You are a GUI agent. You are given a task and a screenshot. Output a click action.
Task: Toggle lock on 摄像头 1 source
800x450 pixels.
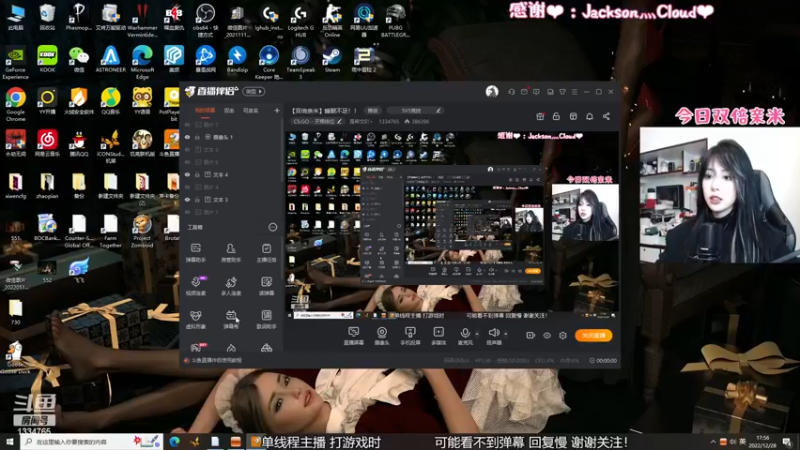[197, 137]
